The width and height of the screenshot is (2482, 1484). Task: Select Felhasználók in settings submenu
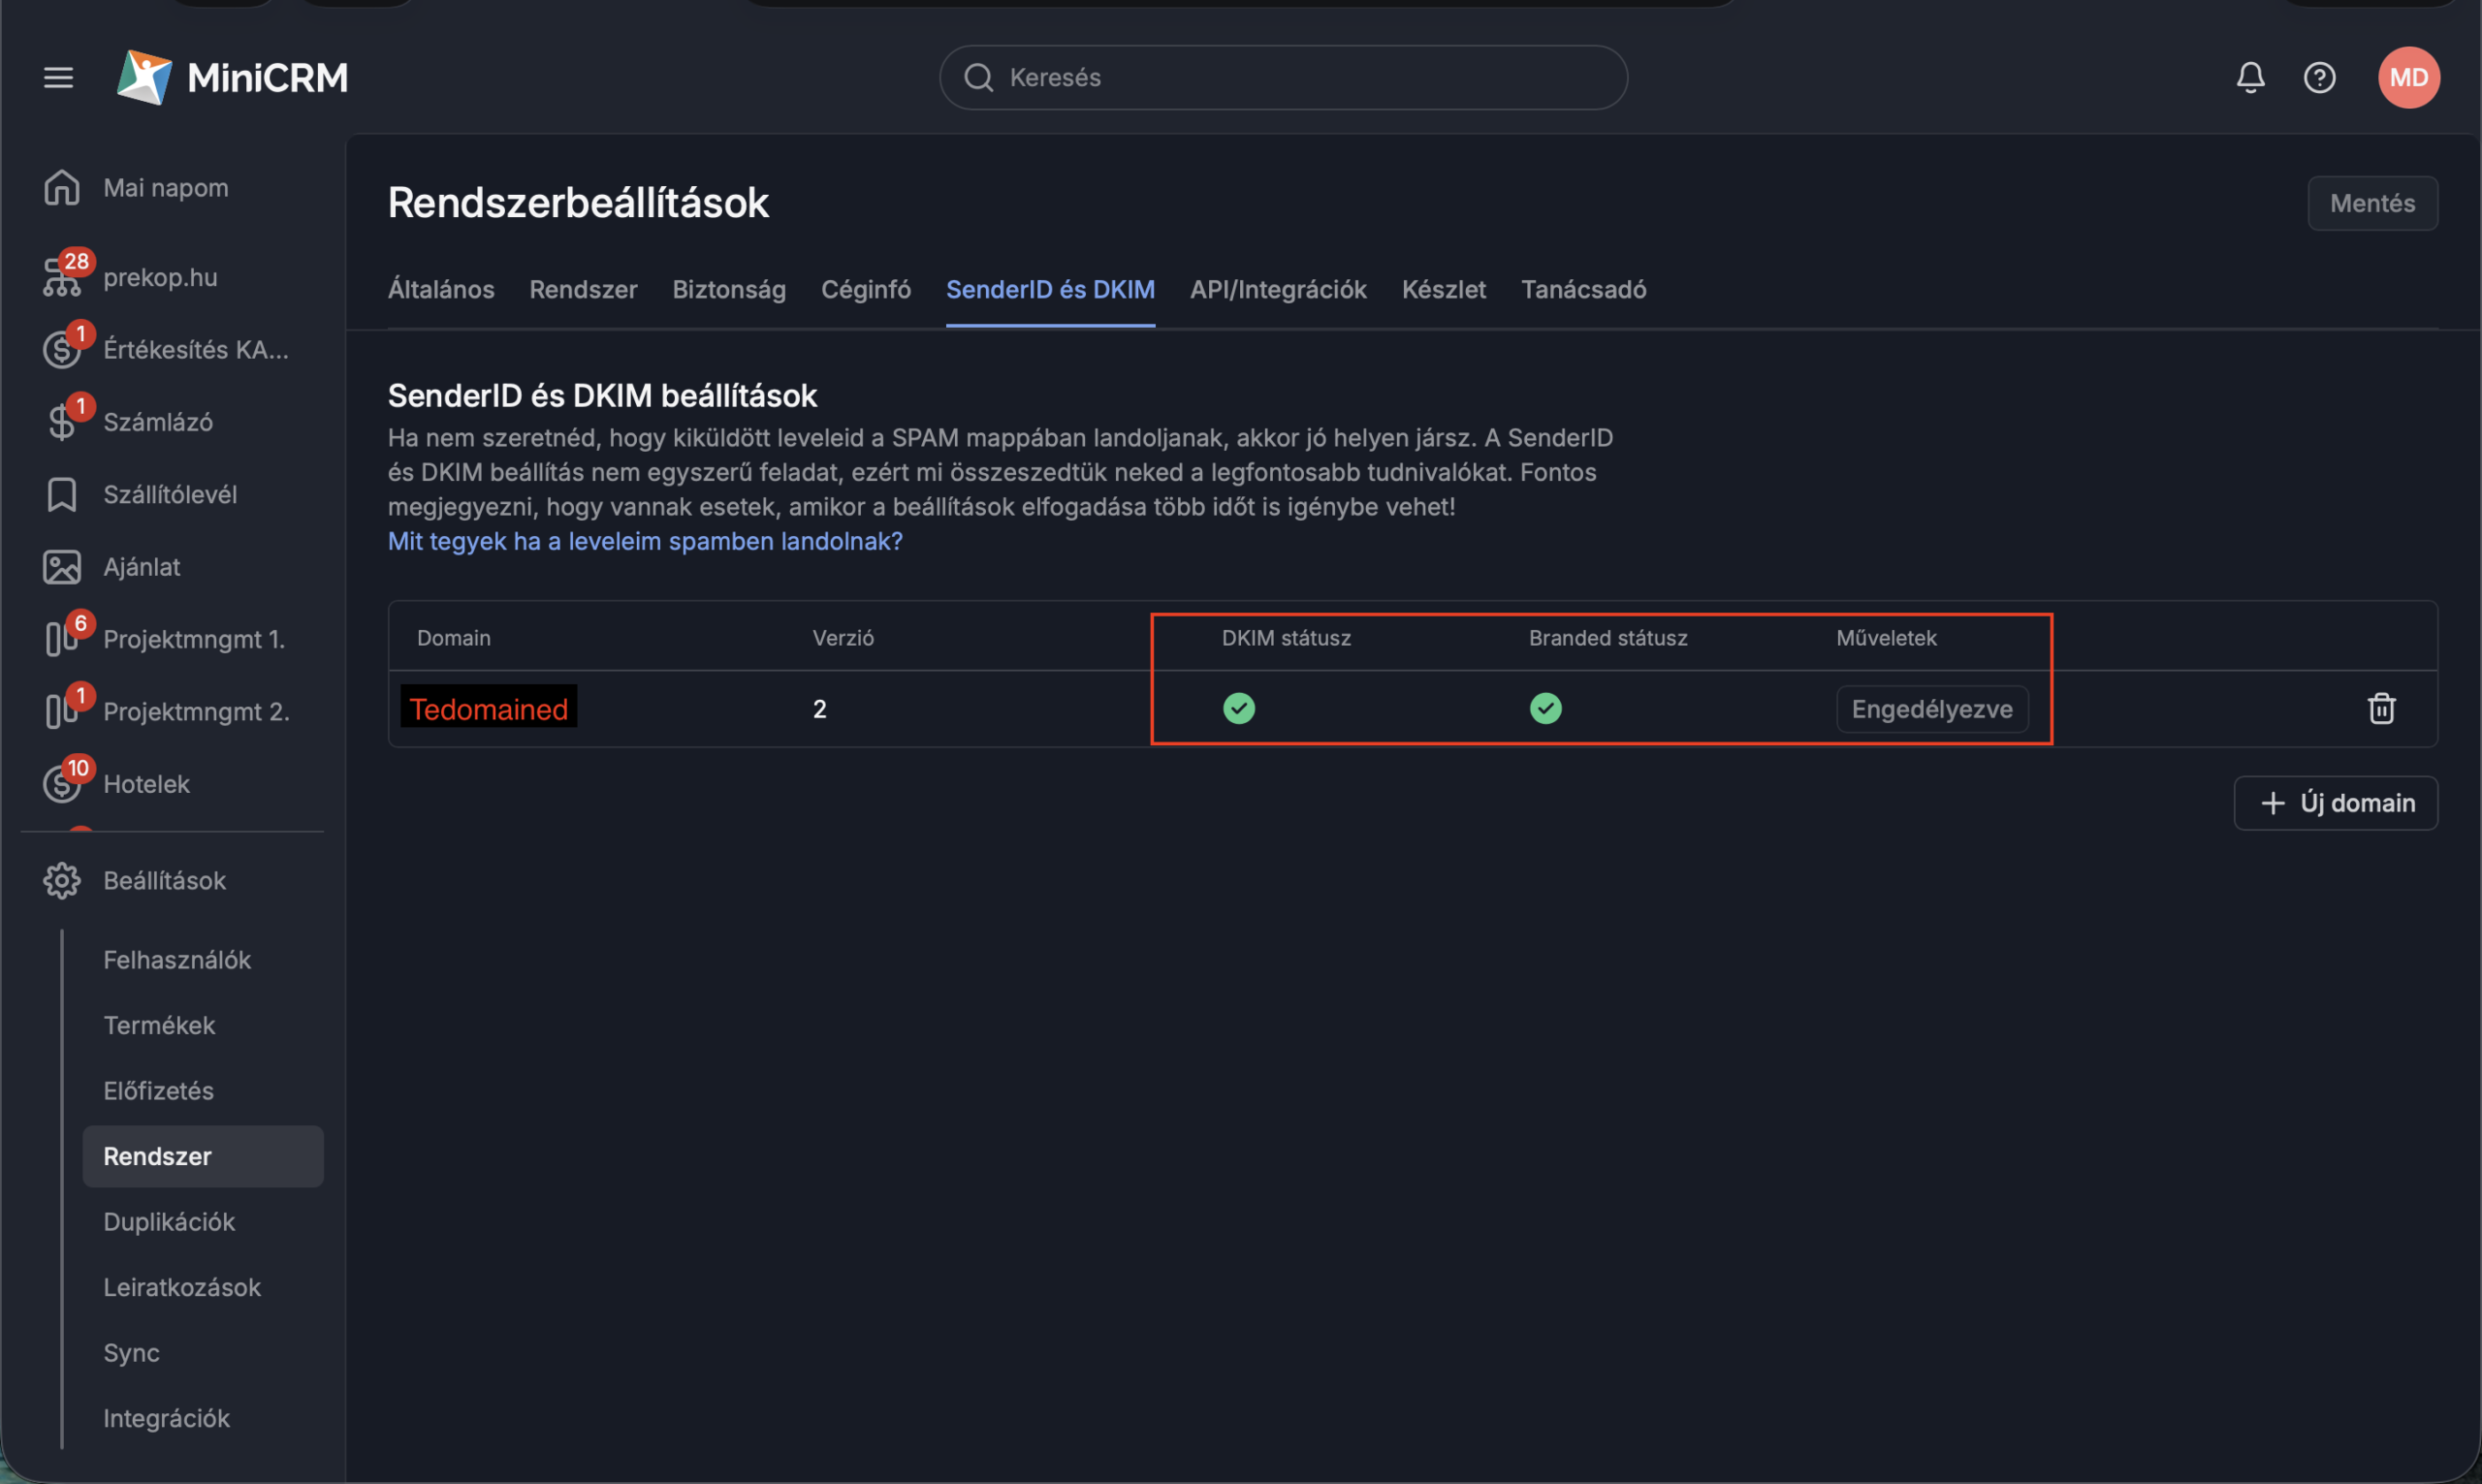point(177,960)
